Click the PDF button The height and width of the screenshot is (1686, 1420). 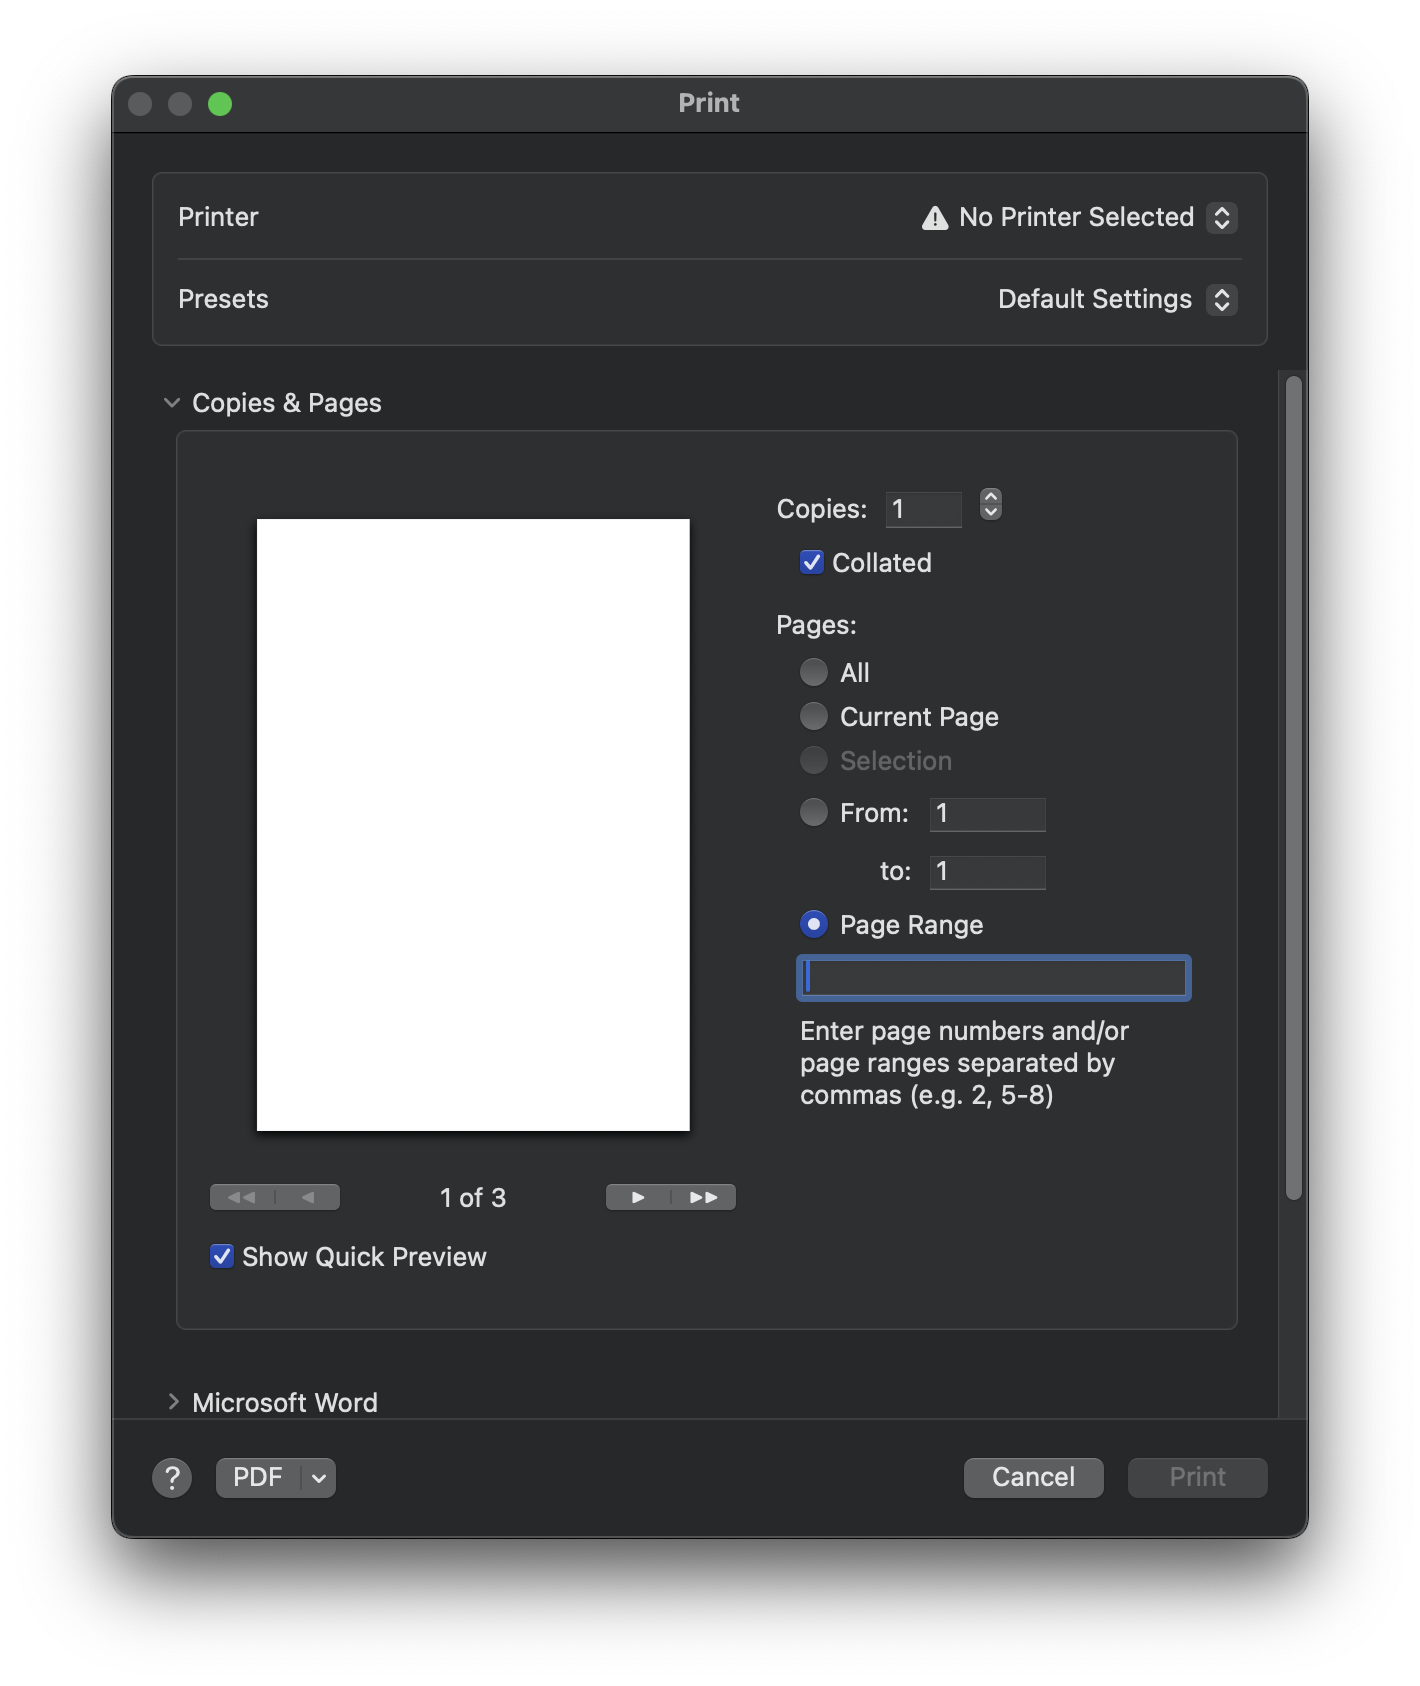pyautogui.click(x=258, y=1478)
